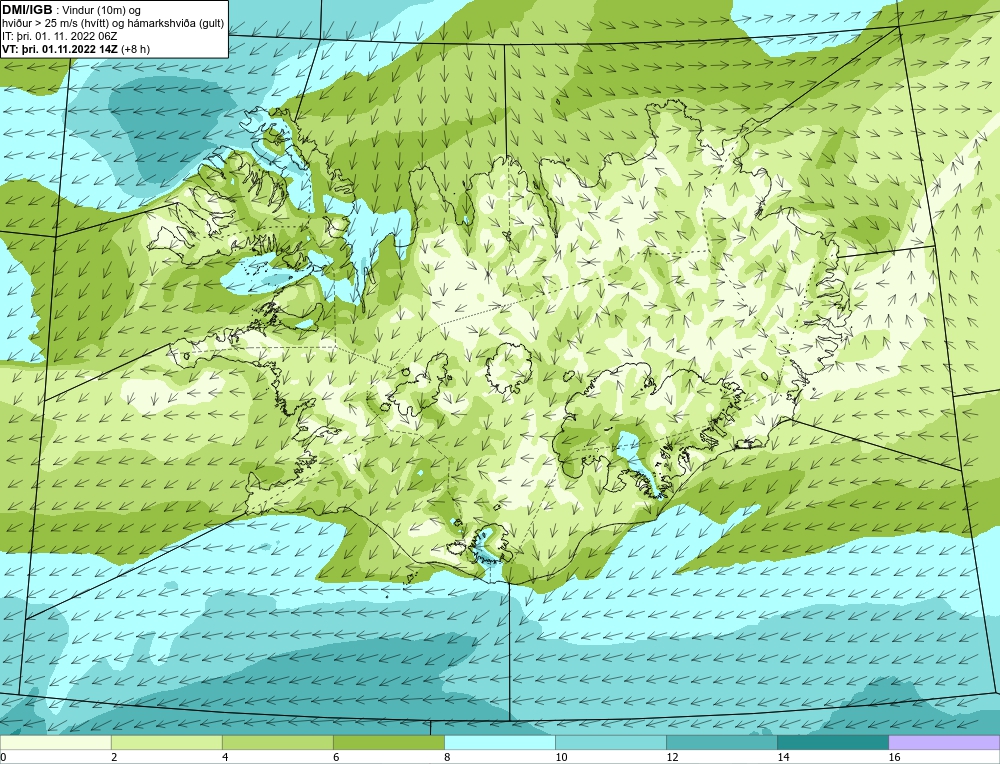Viewport: 1000px width, 764px height.
Task: Click the 'Vindur (10m) og' label
Action: (x=102, y=10)
